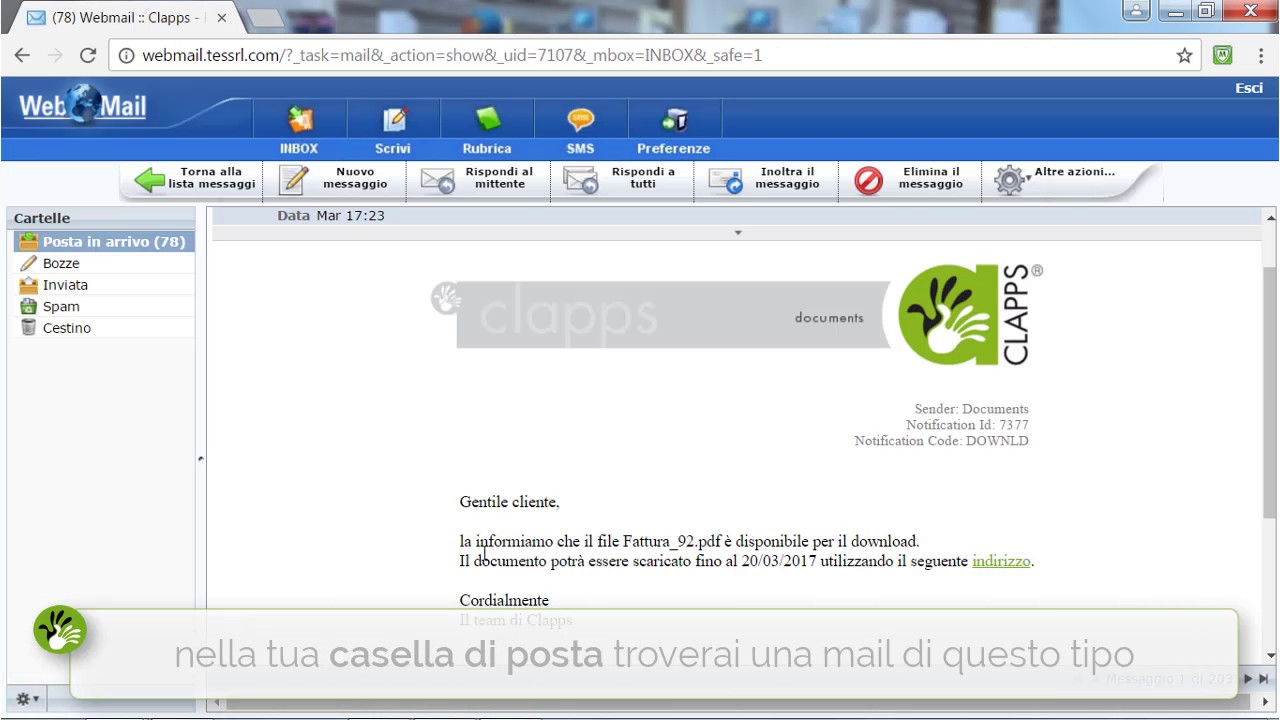Click the Chrome profile user button
Image resolution: width=1280 pixels, height=720 pixels.
[x=1136, y=11]
